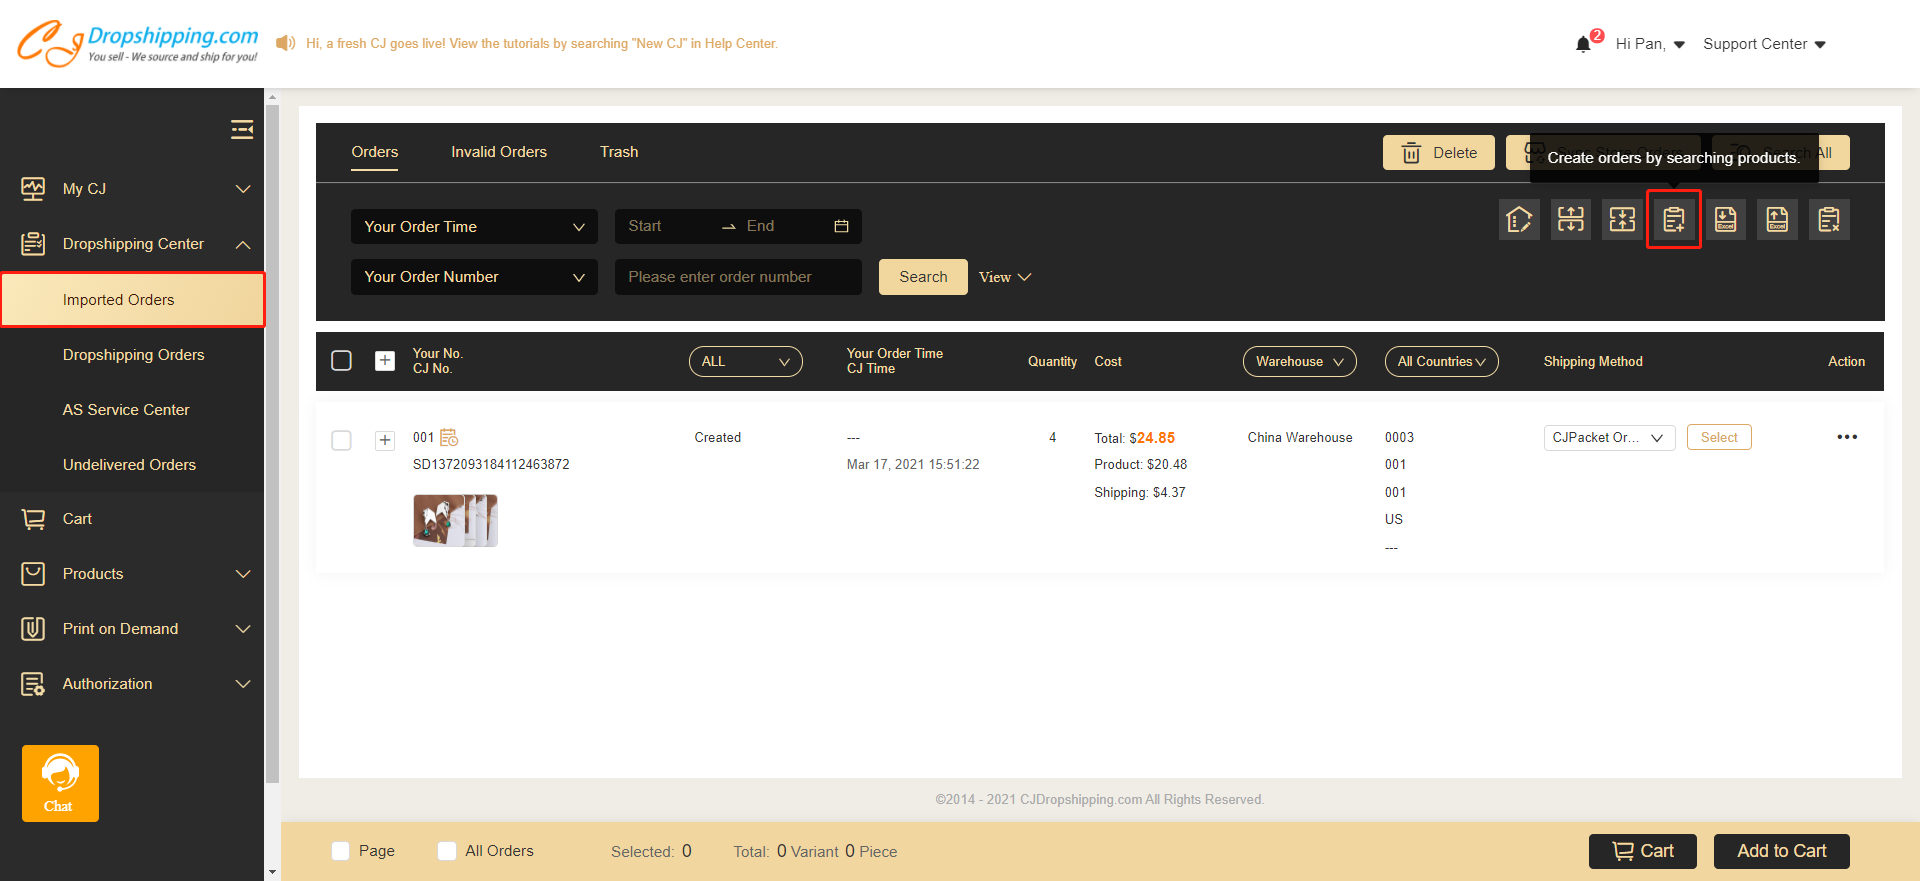Image resolution: width=1920 pixels, height=881 pixels.
Task: Open the Chat support widget
Action: click(60, 783)
